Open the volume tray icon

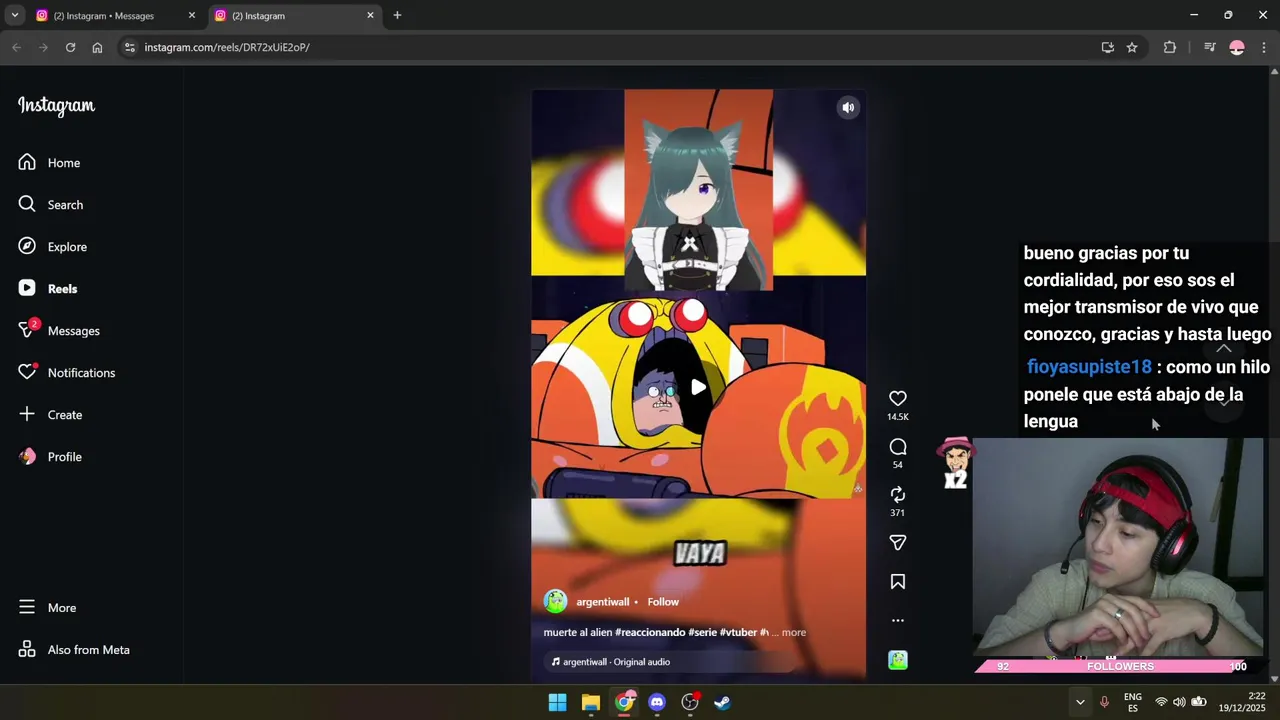click(x=1179, y=702)
